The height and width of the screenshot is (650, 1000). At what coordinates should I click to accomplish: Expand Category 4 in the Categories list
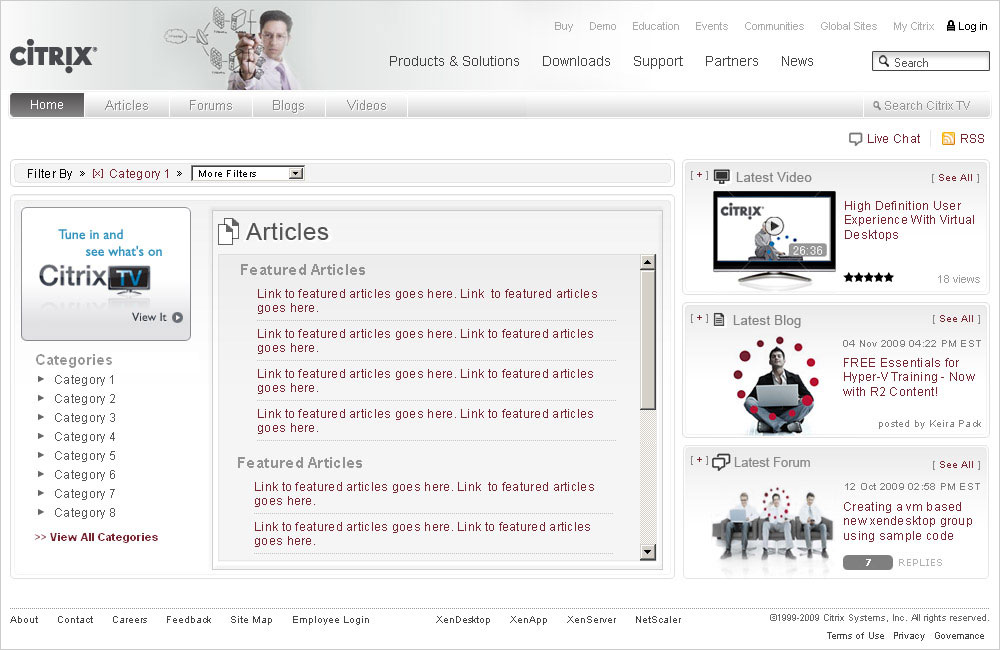(41, 436)
